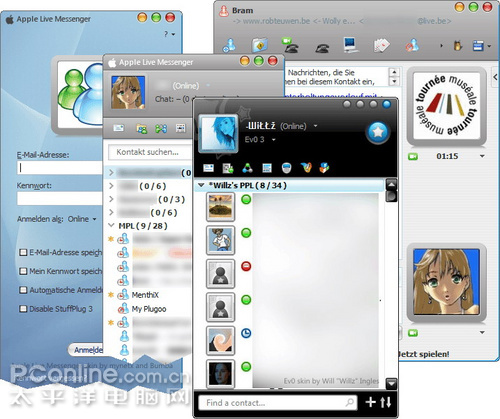Screen dimensions: 500x419
Task: Open dropdown below anime girl picture in Bram window
Action: (x=482, y=332)
